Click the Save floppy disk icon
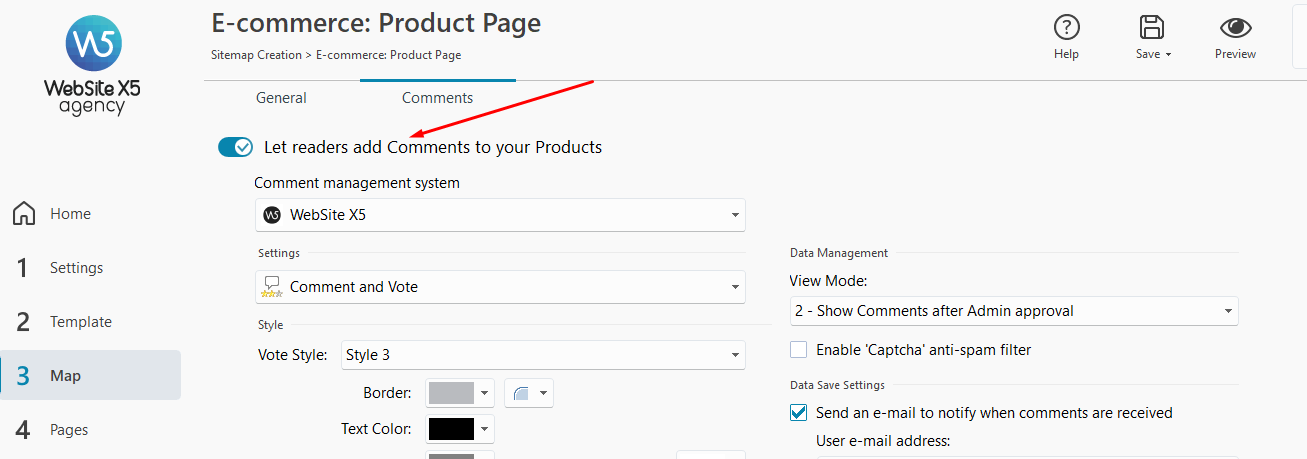Viewport: 1307px width, 459px height. [1152, 28]
